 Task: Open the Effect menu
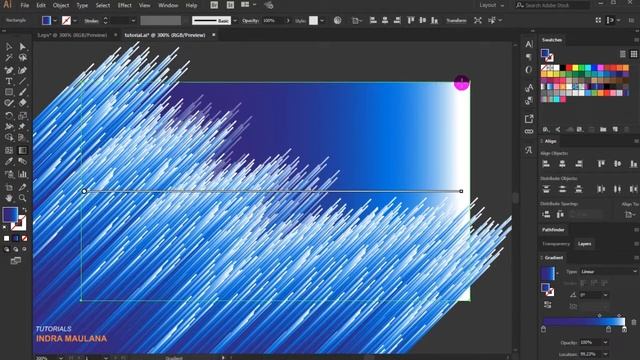(x=125, y=5)
